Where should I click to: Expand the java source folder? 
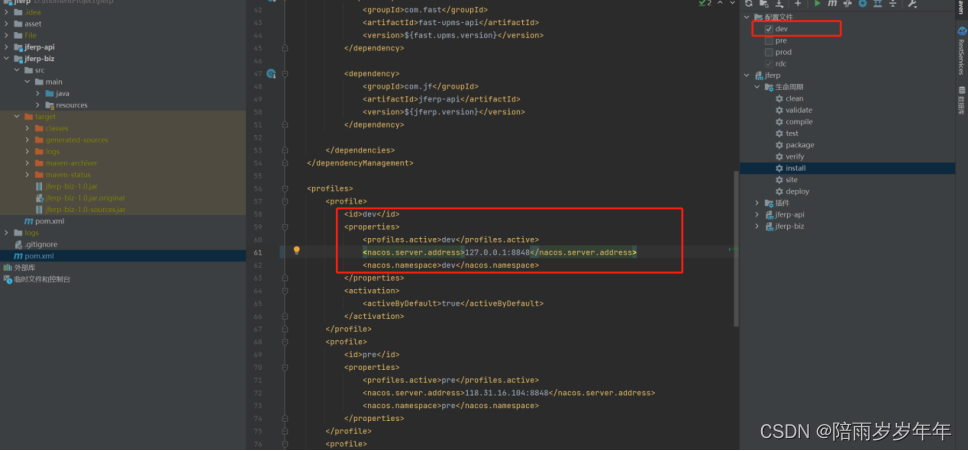pyautogui.click(x=38, y=93)
